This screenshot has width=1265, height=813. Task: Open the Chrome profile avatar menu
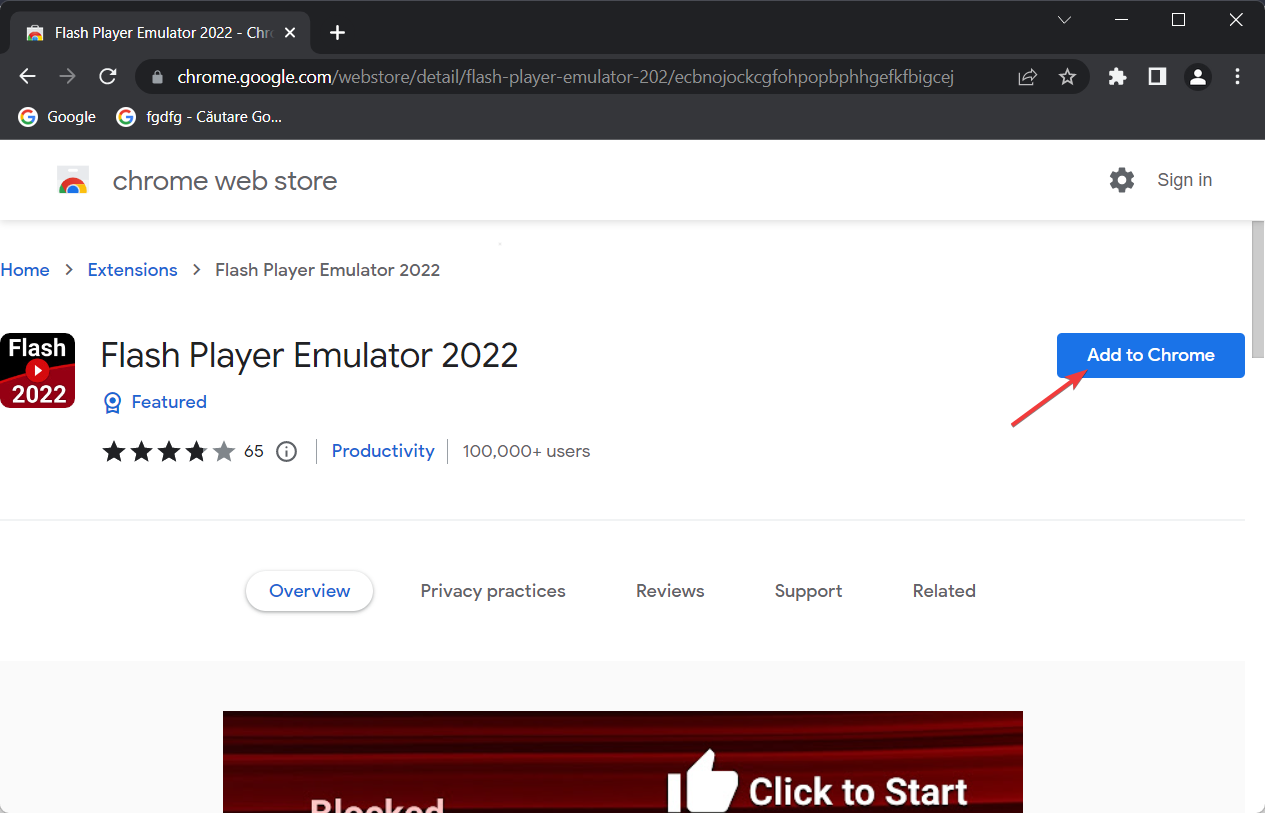[x=1197, y=77]
